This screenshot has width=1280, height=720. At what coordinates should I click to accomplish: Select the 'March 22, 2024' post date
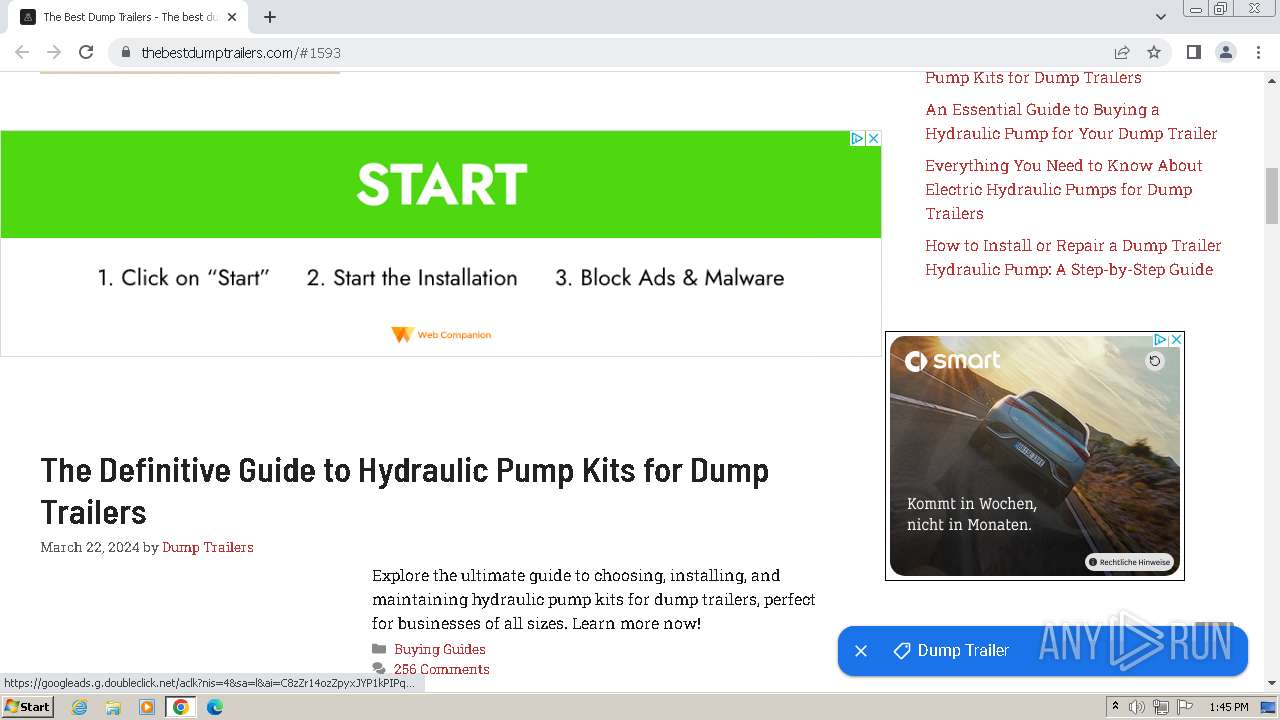tap(90, 547)
